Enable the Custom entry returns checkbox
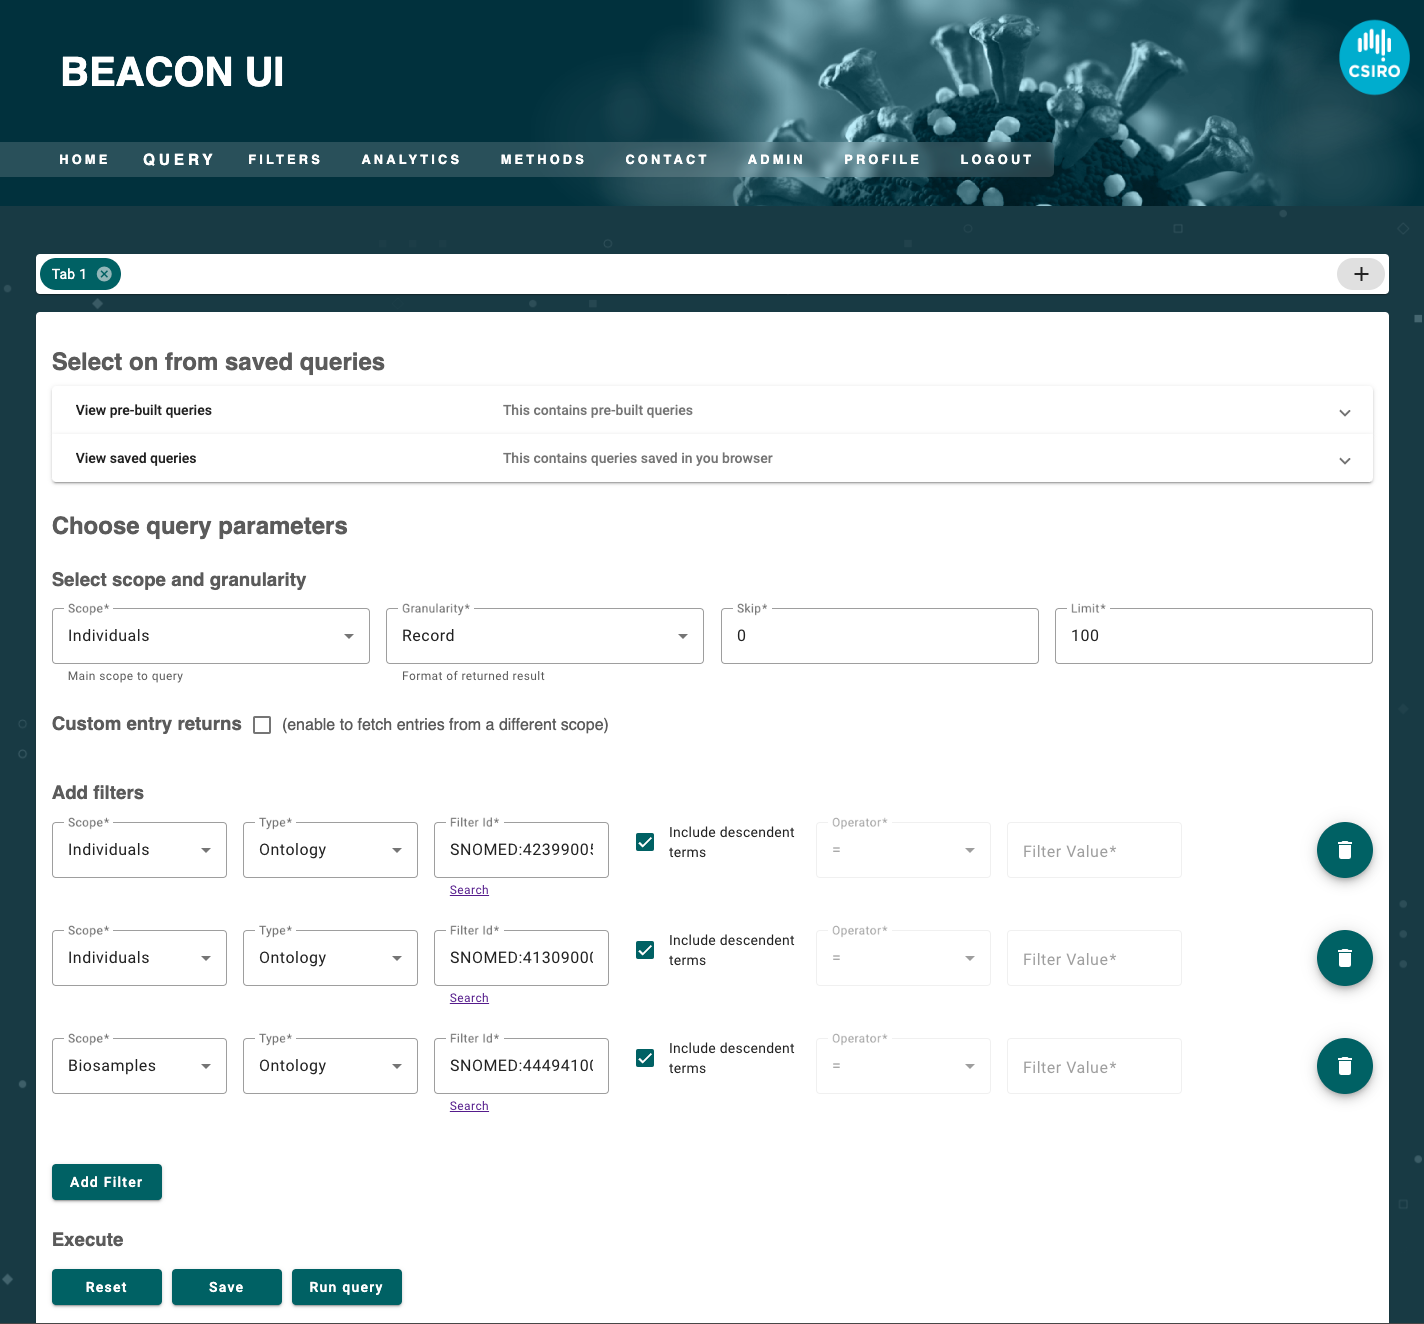The image size is (1424, 1324). [262, 725]
